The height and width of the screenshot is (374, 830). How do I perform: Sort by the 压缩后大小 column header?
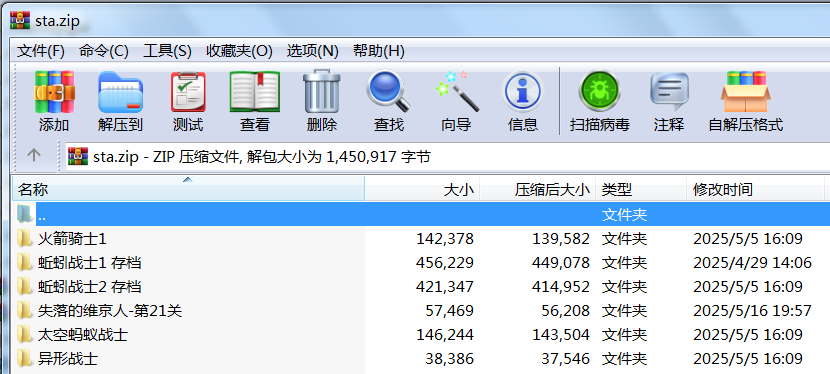click(x=537, y=189)
